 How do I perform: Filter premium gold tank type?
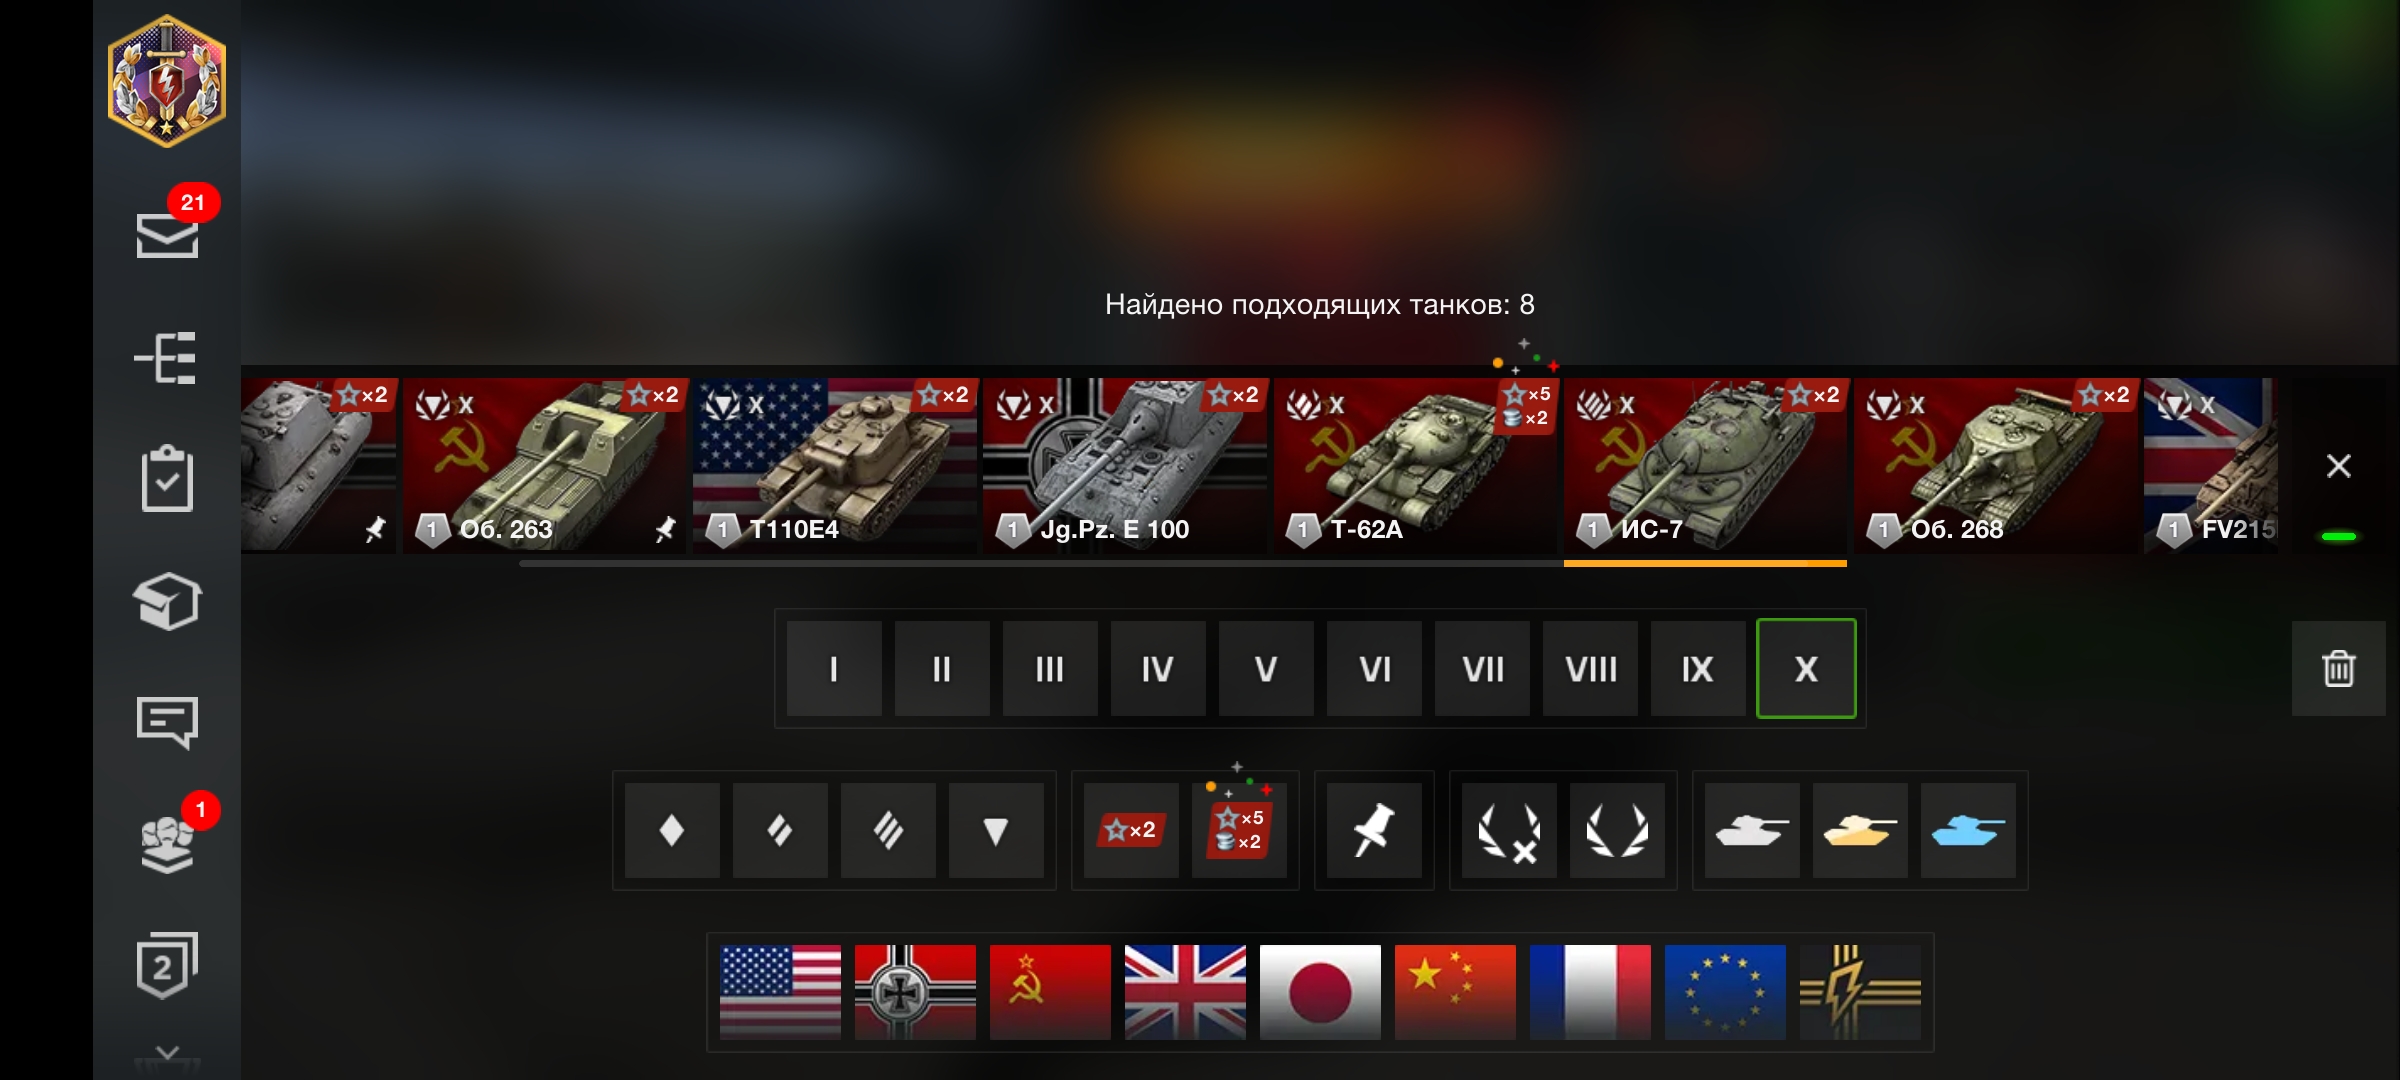(1860, 830)
